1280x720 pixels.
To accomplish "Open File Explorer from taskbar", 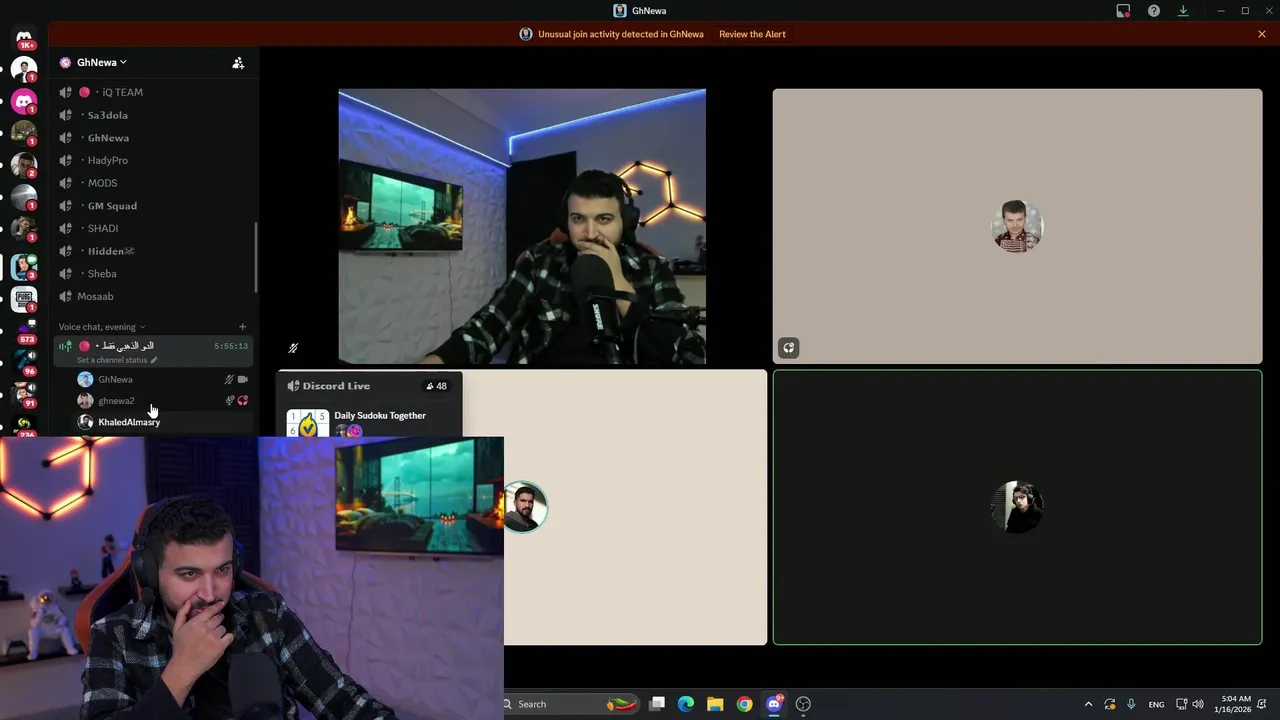I will tap(715, 704).
